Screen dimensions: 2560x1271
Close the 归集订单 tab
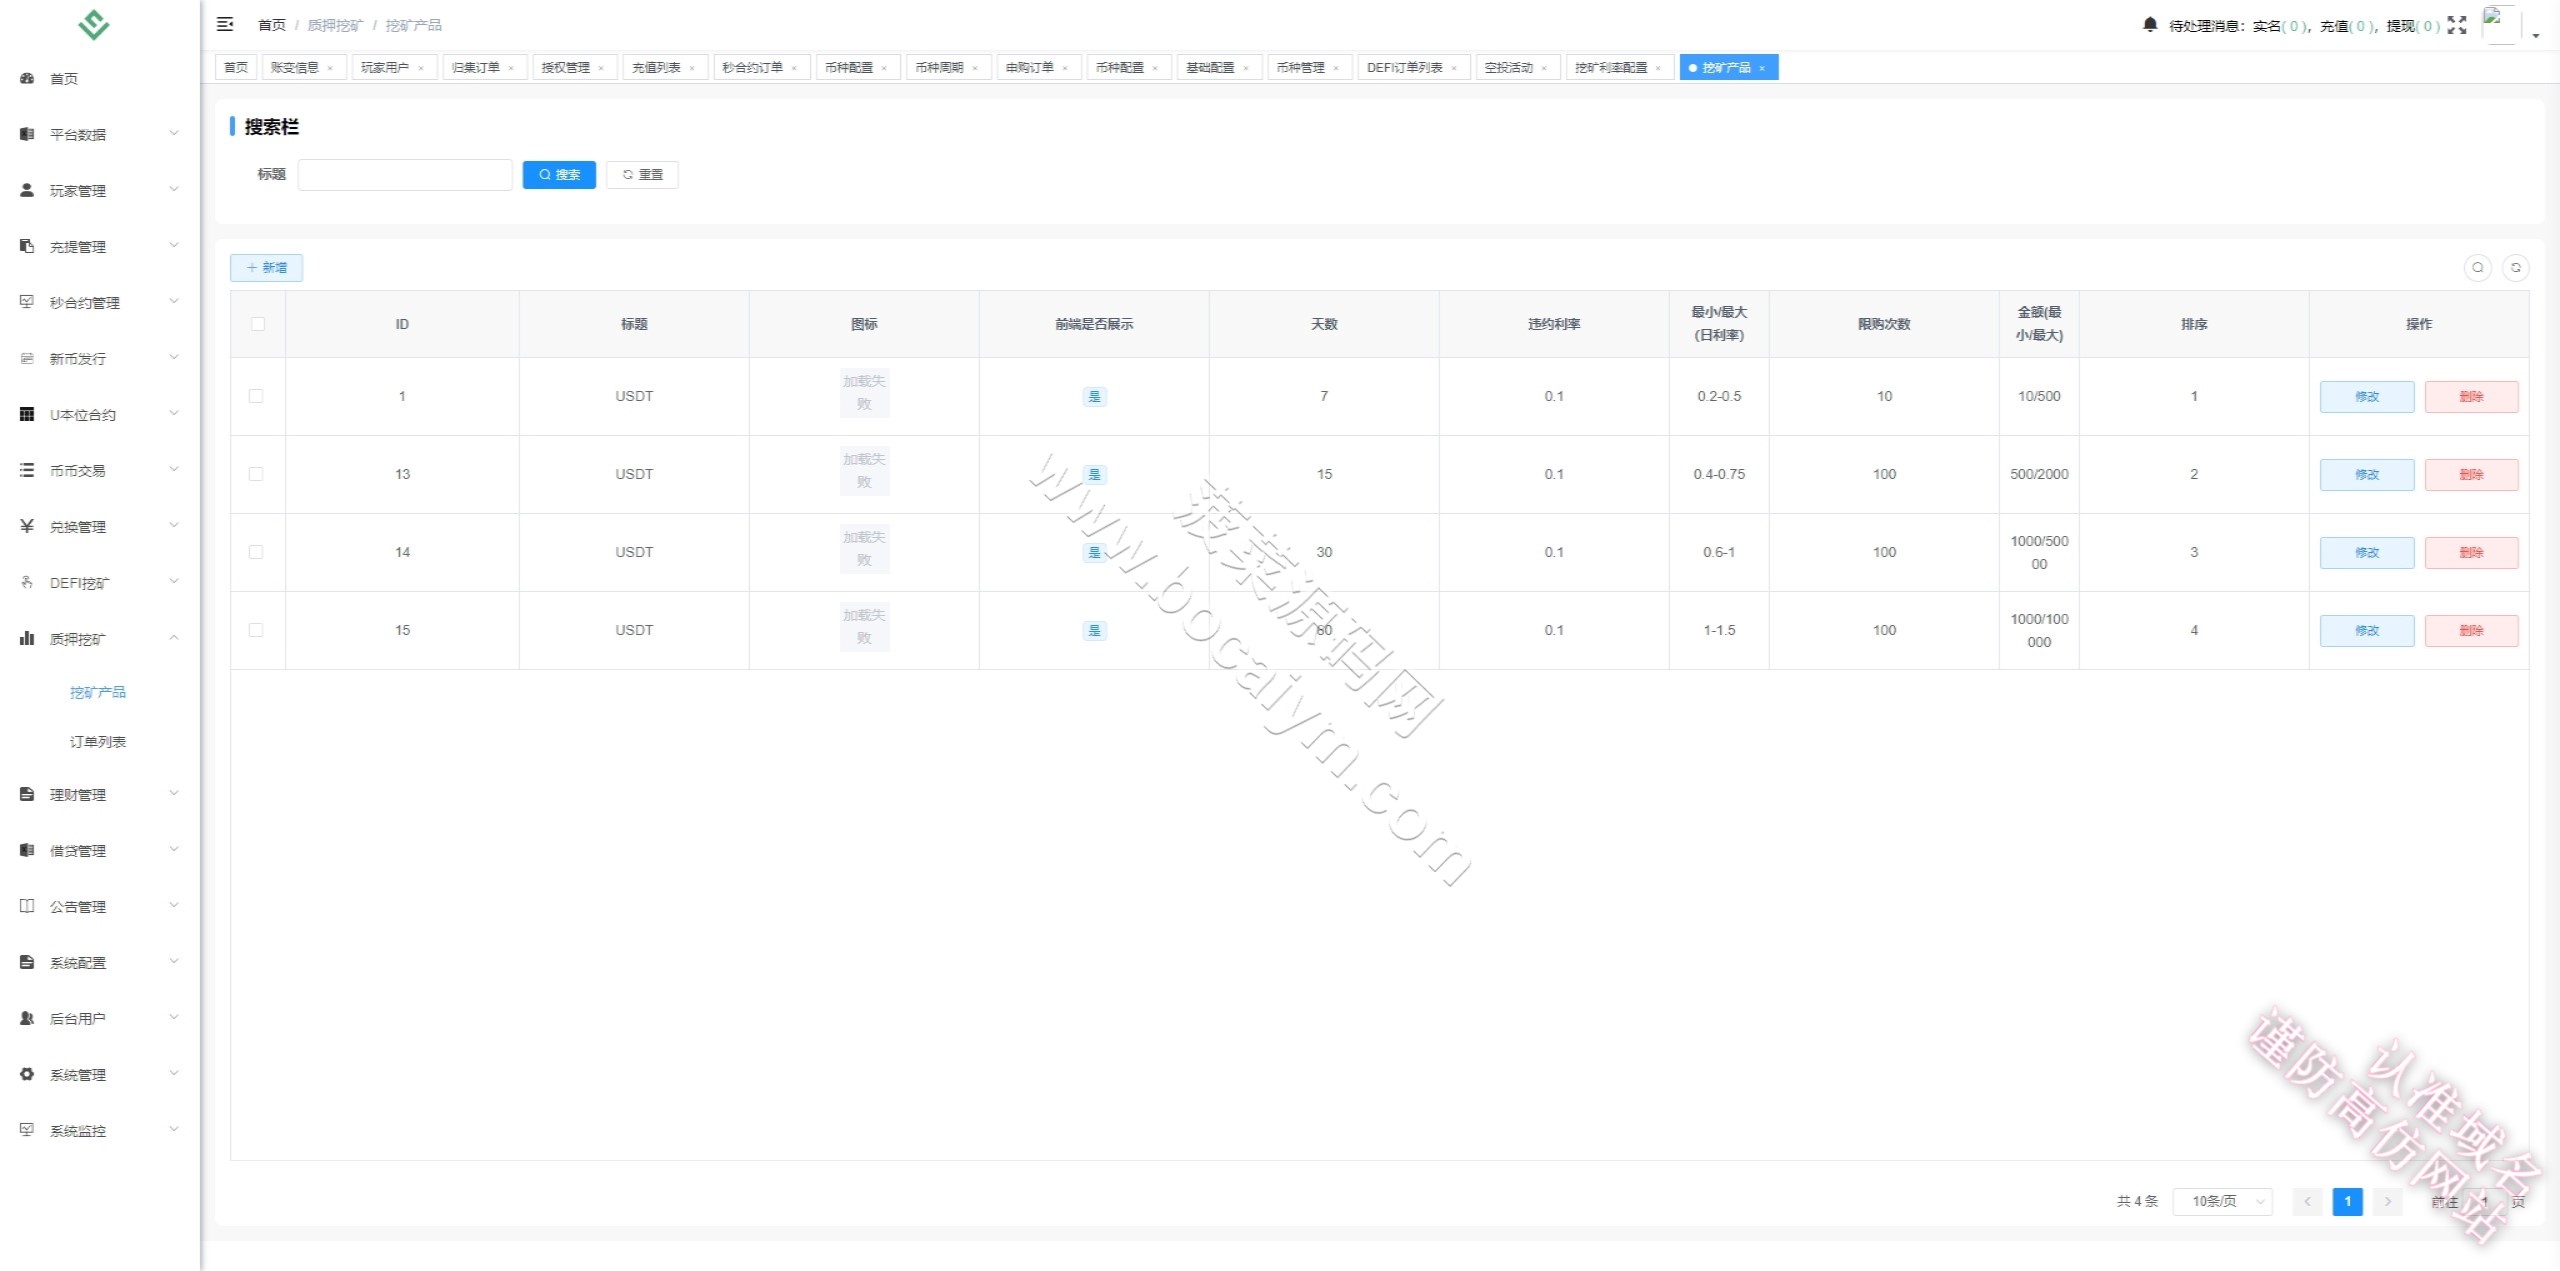(x=511, y=68)
